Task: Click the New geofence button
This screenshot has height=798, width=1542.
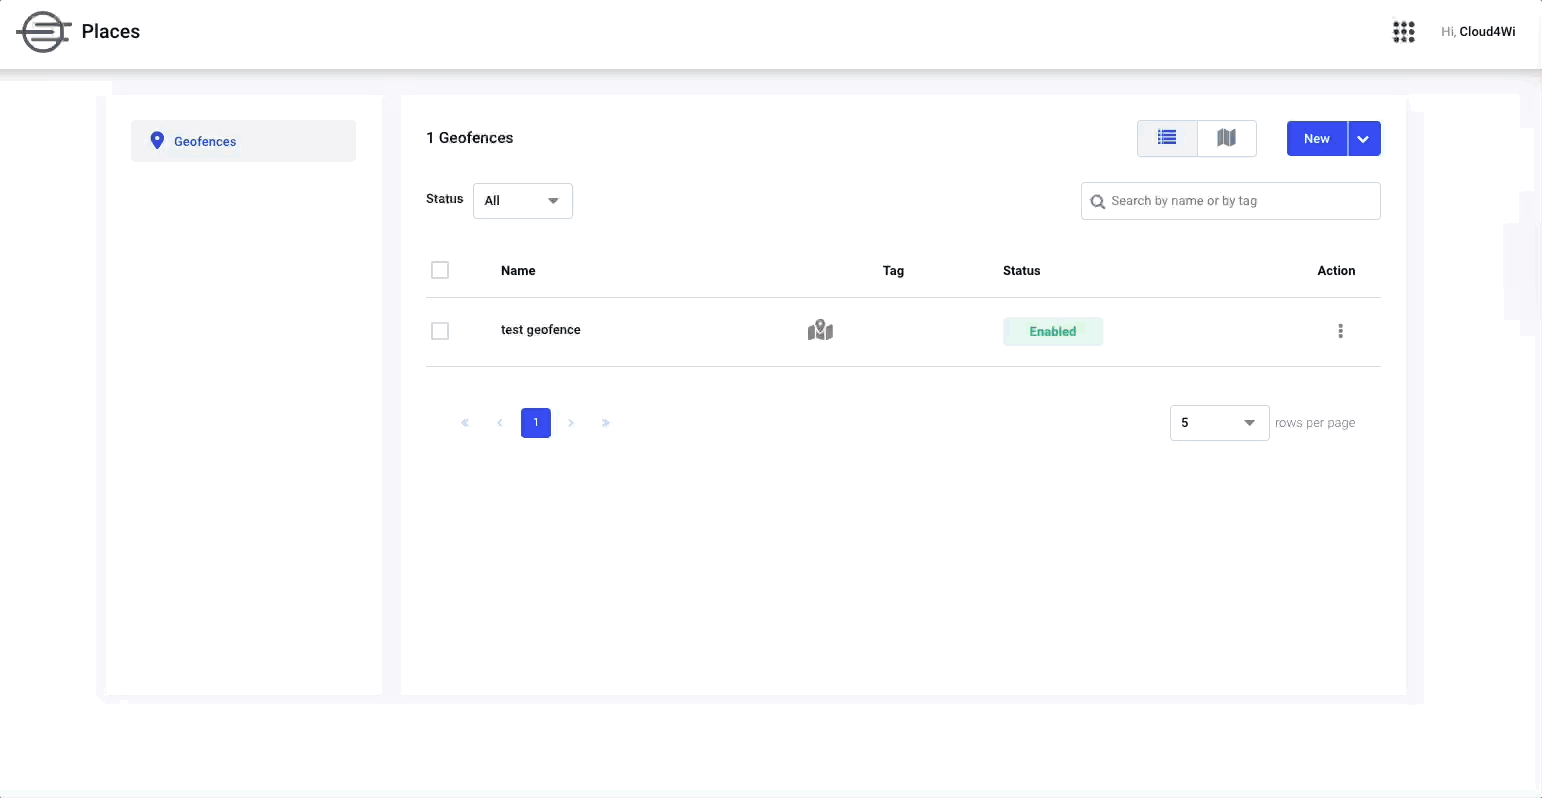Action: pos(1317,139)
